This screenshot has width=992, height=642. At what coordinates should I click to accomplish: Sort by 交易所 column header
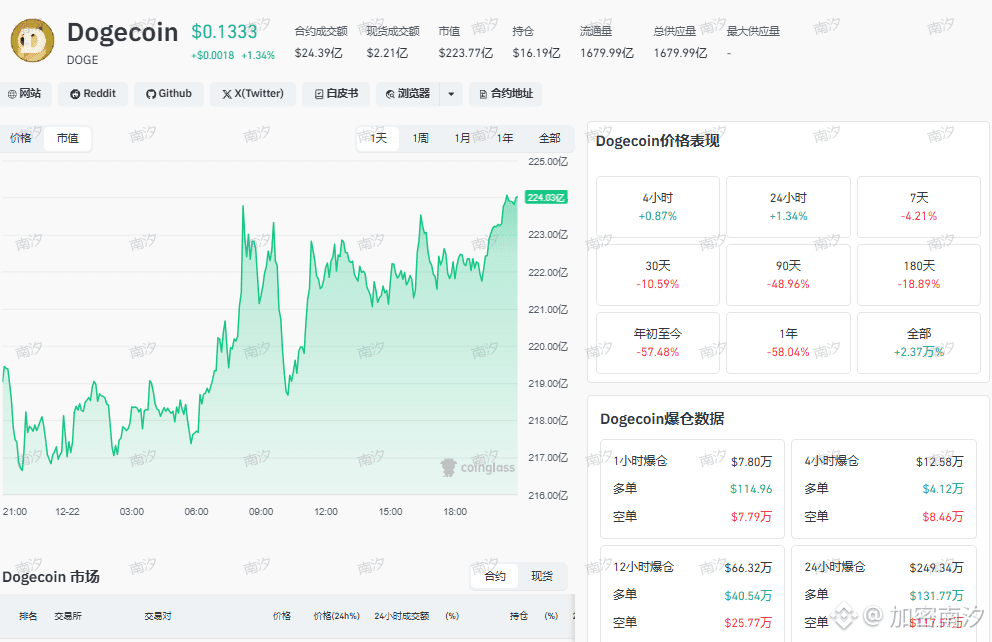coord(68,615)
